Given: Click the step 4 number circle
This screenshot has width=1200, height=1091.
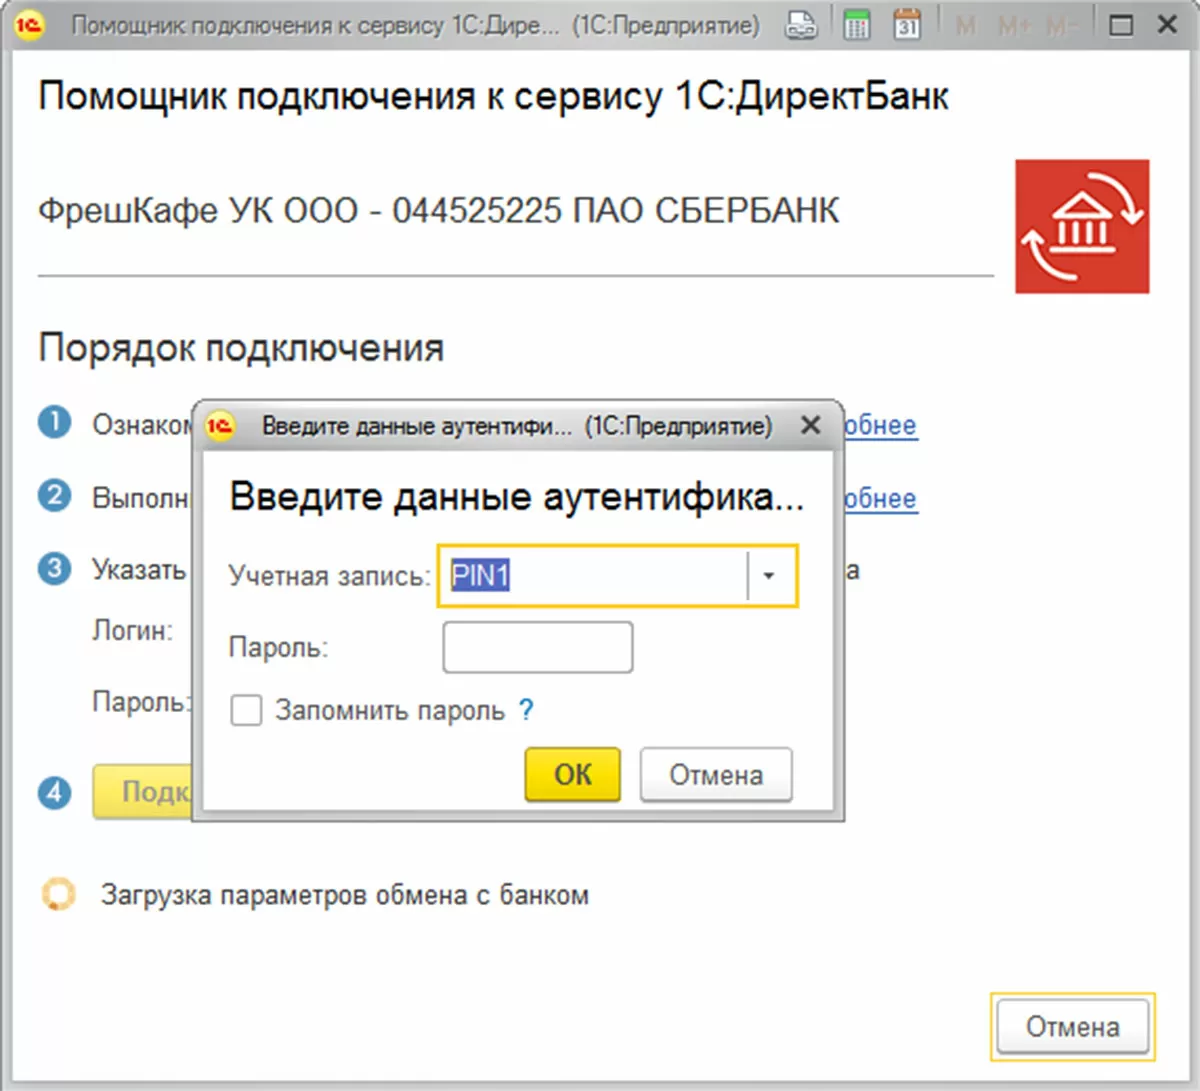Looking at the screenshot, I should pos(54,793).
